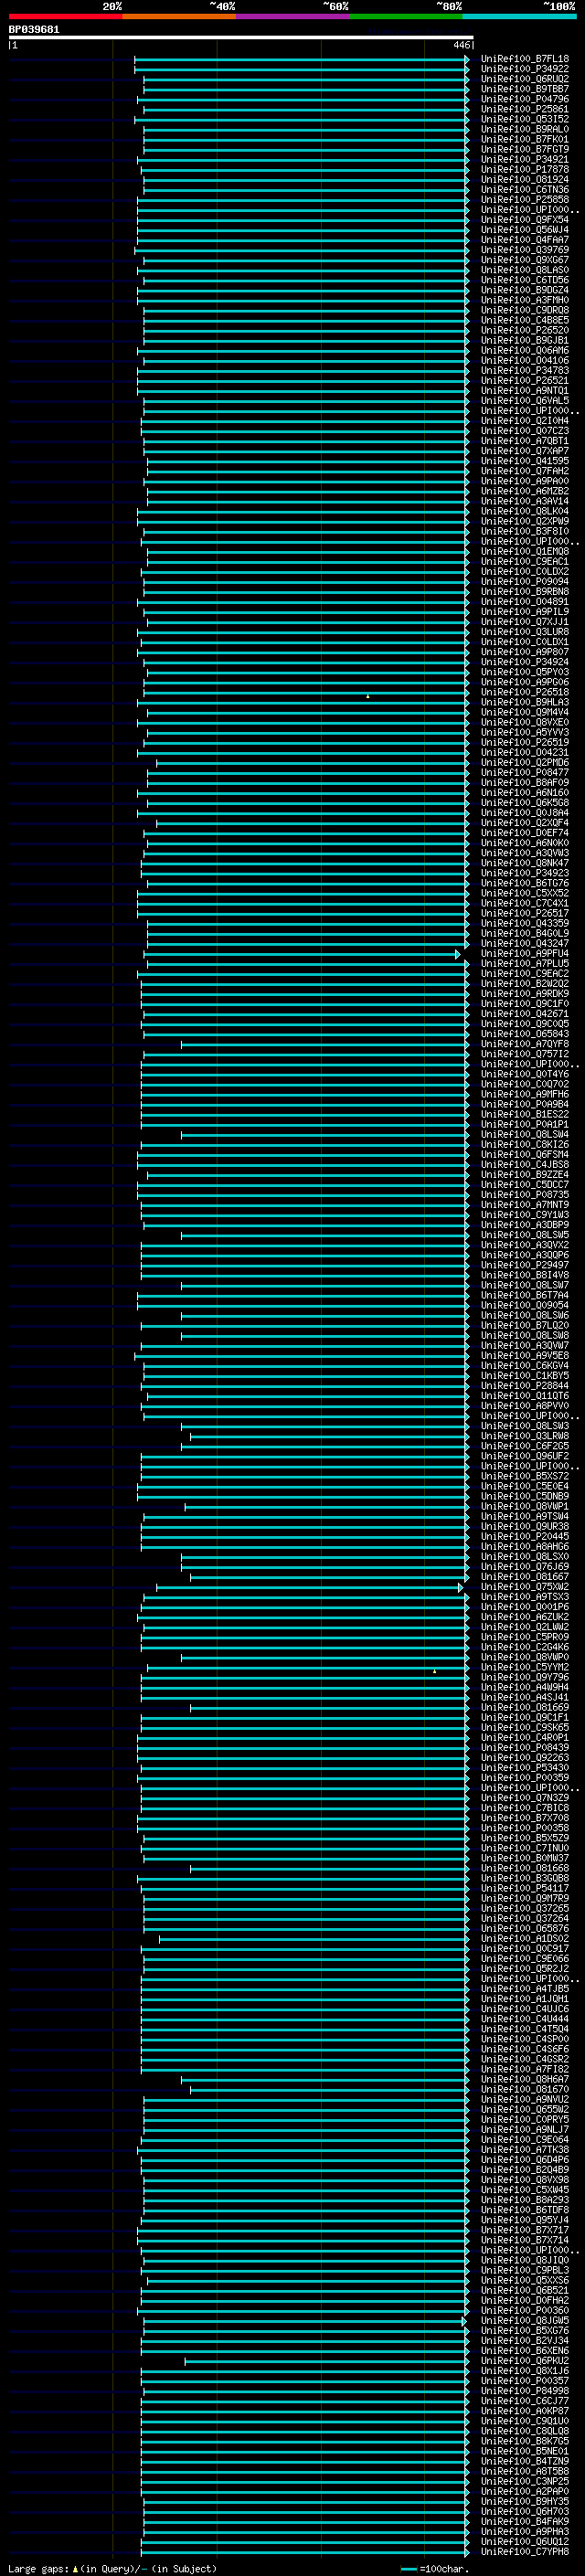585x2576 pixels.
Task: Select hit label UniRef100_A7PLU5
Action: [524, 964]
